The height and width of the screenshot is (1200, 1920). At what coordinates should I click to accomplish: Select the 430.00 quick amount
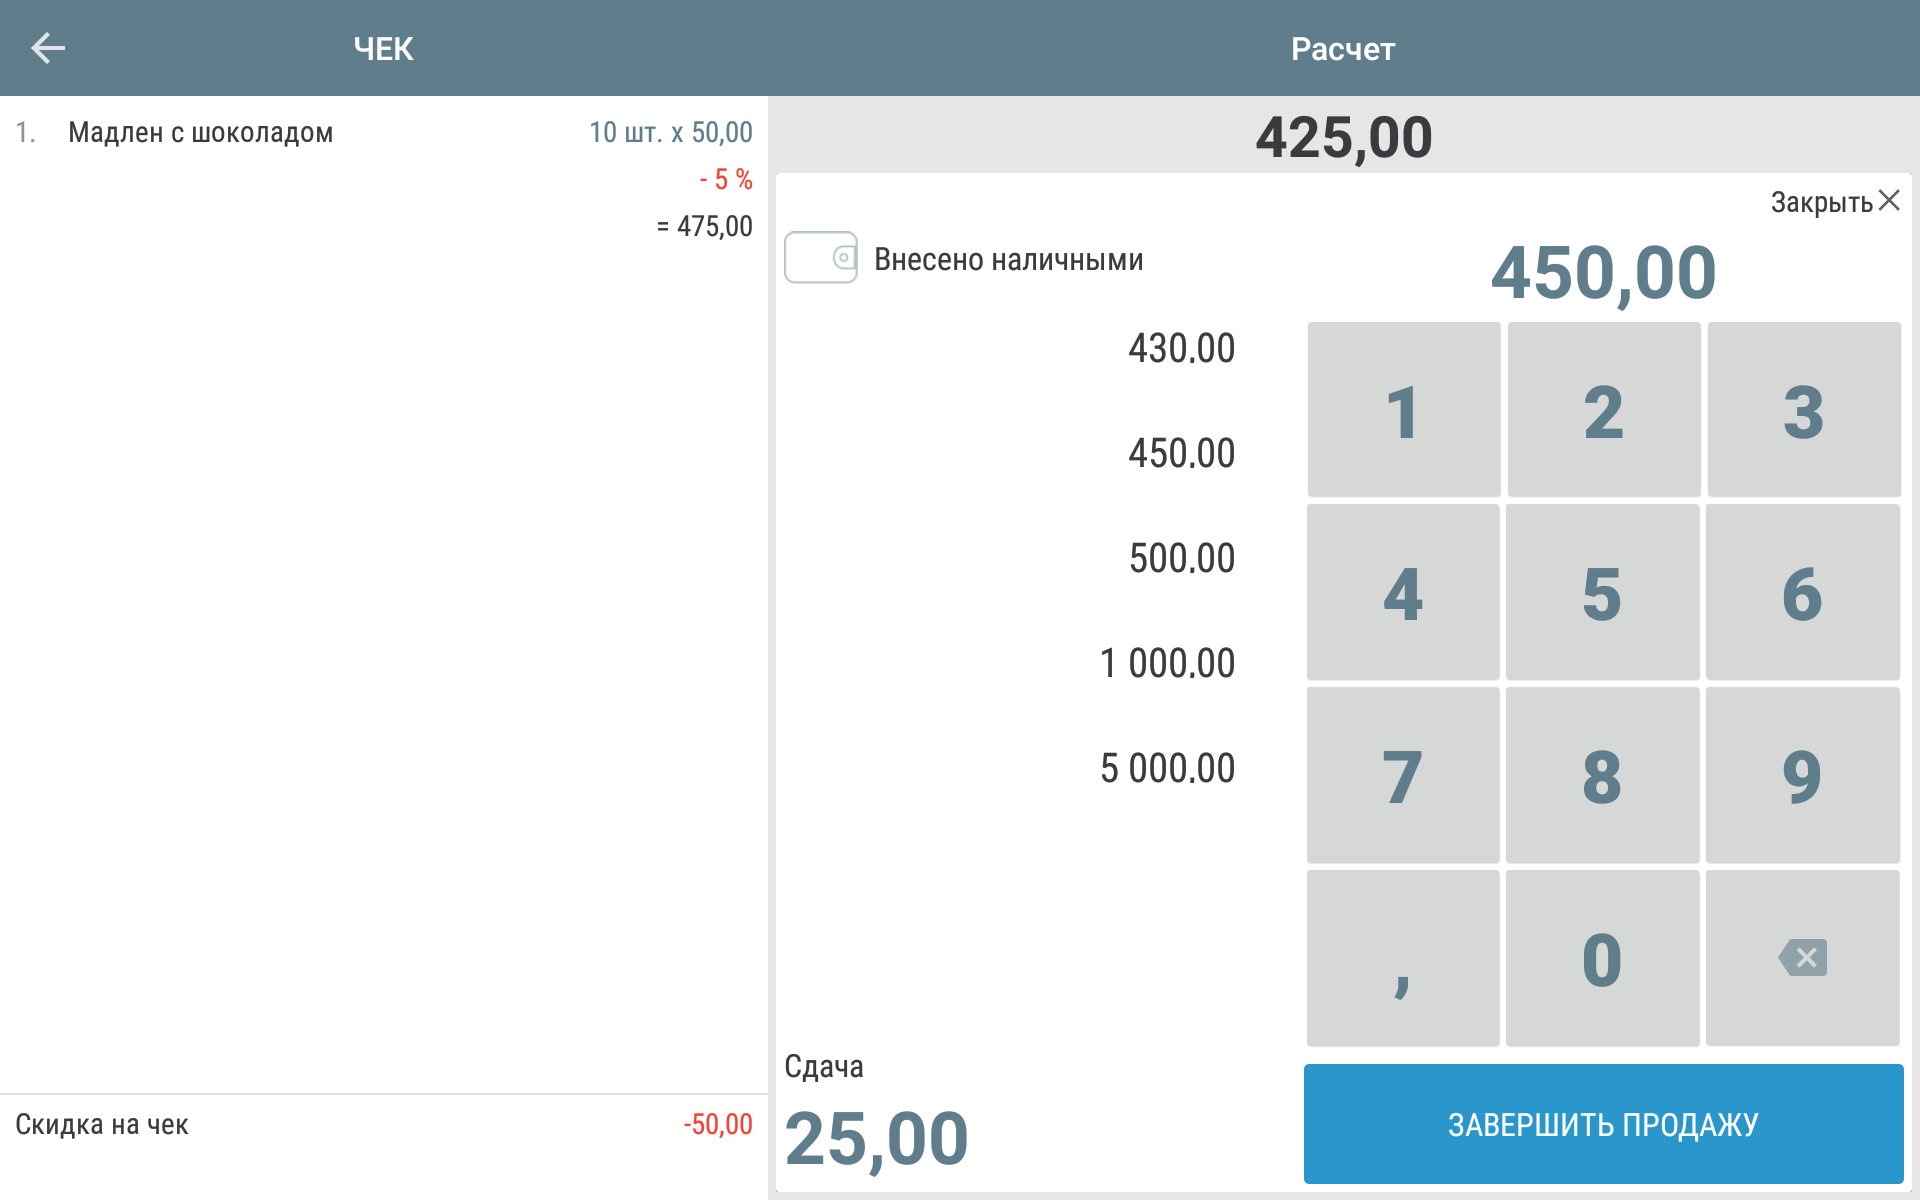click(x=1181, y=349)
